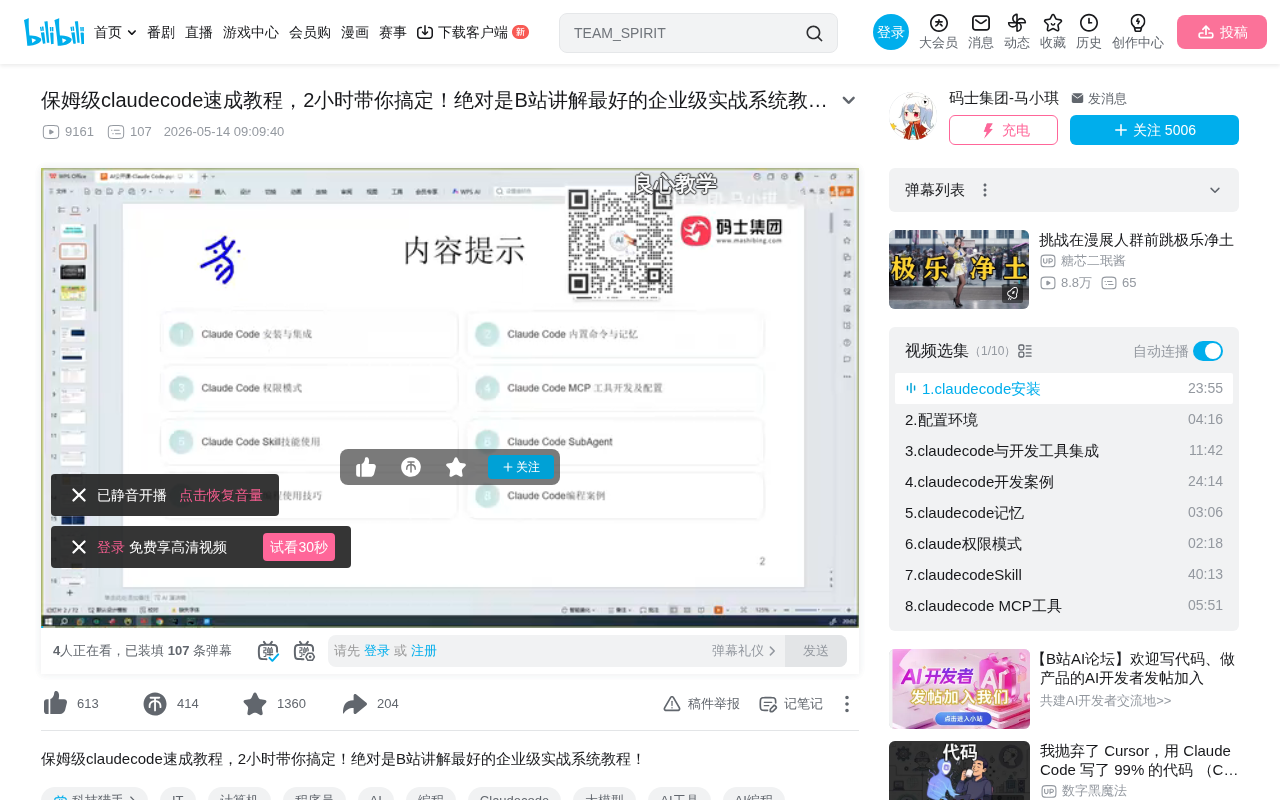Click the 弹幕列表 three-dot menu icon
This screenshot has width=1280, height=800.
click(x=985, y=190)
